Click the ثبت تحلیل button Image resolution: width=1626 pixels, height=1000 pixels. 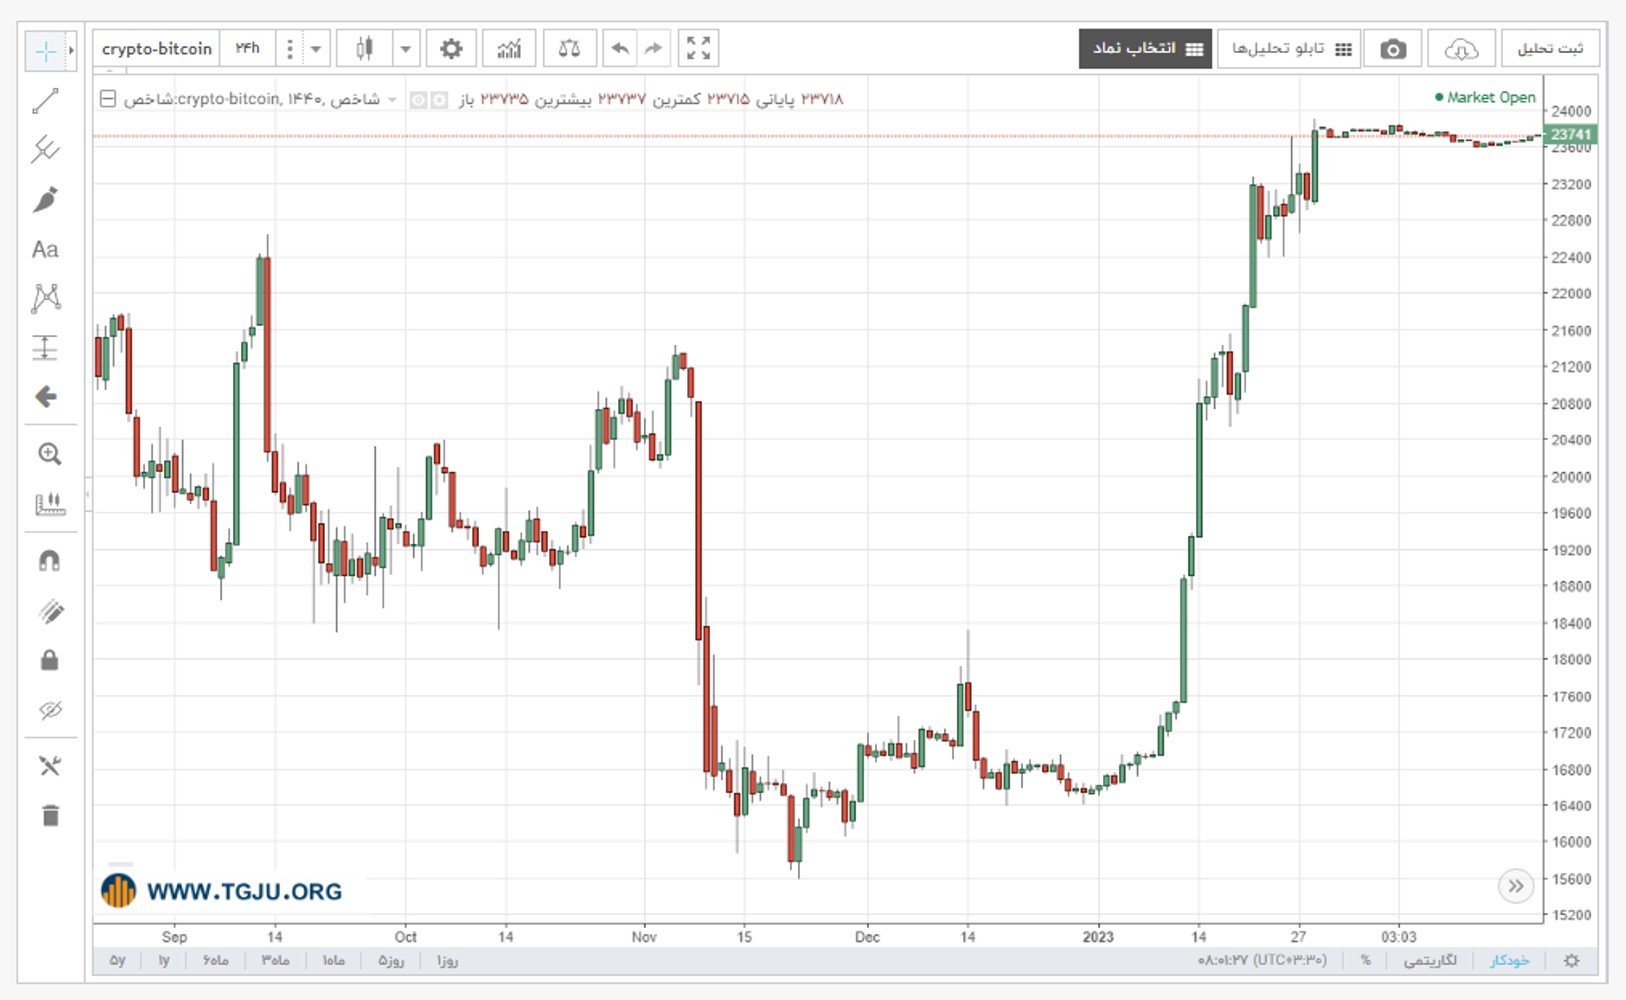coord(1550,49)
